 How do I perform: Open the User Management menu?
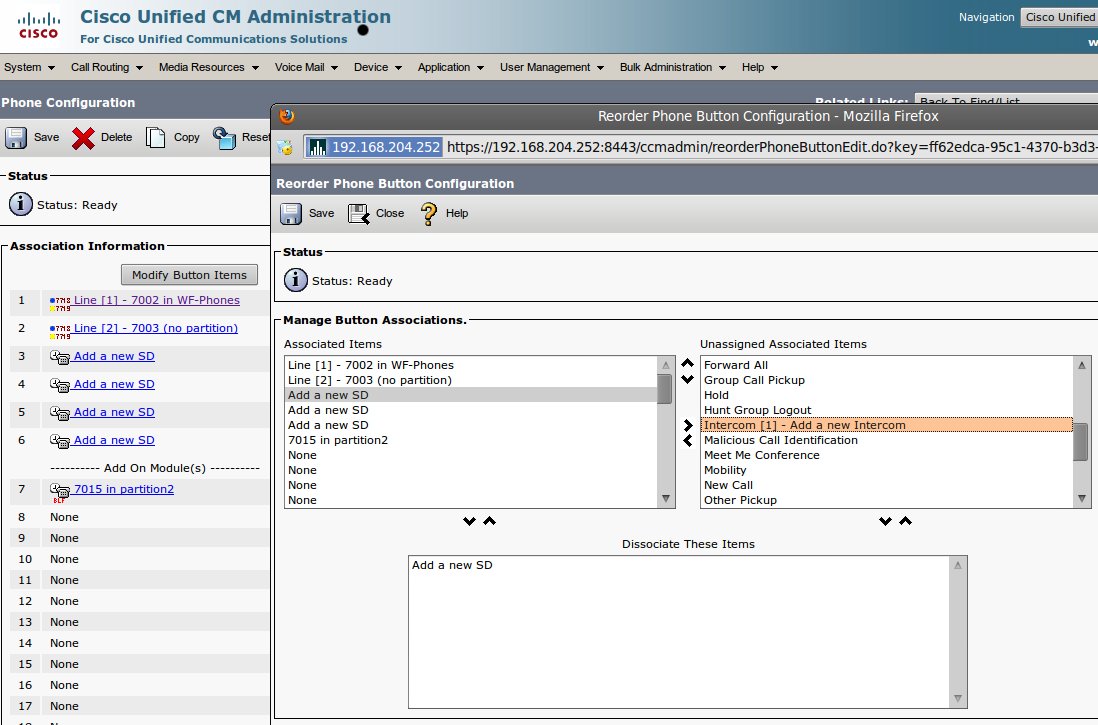point(552,67)
